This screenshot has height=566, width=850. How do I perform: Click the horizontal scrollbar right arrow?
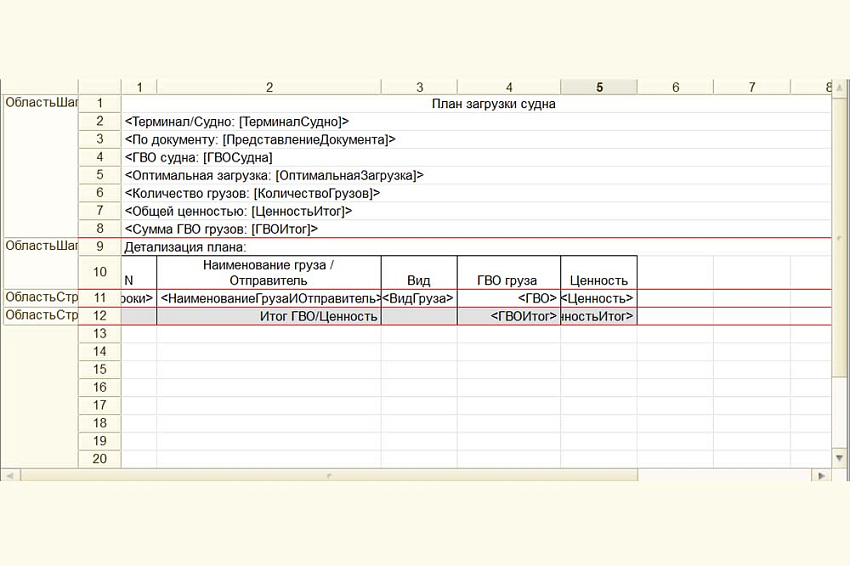[822, 475]
